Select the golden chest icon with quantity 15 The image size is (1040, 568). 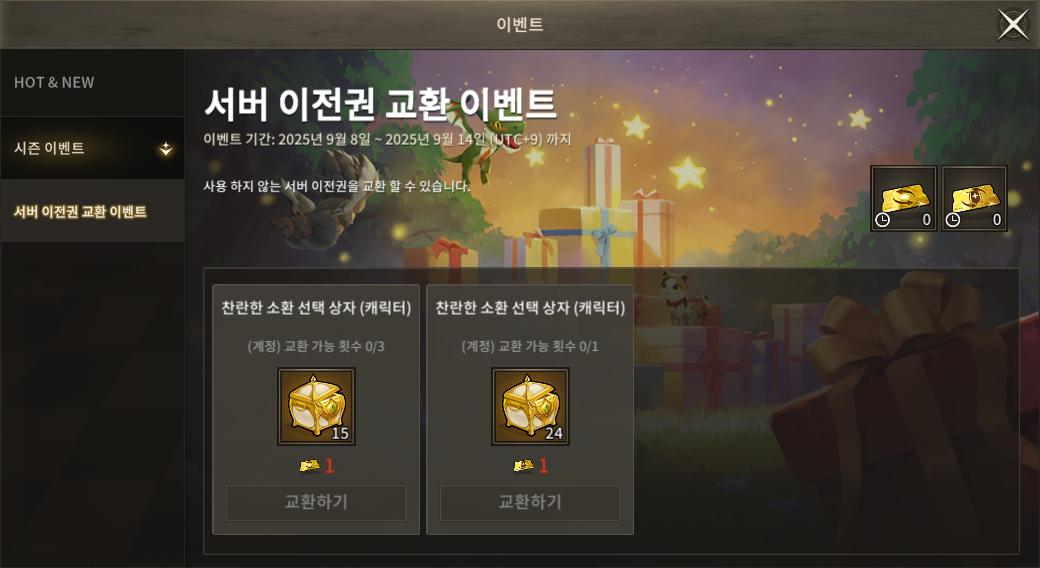pos(316,407)
